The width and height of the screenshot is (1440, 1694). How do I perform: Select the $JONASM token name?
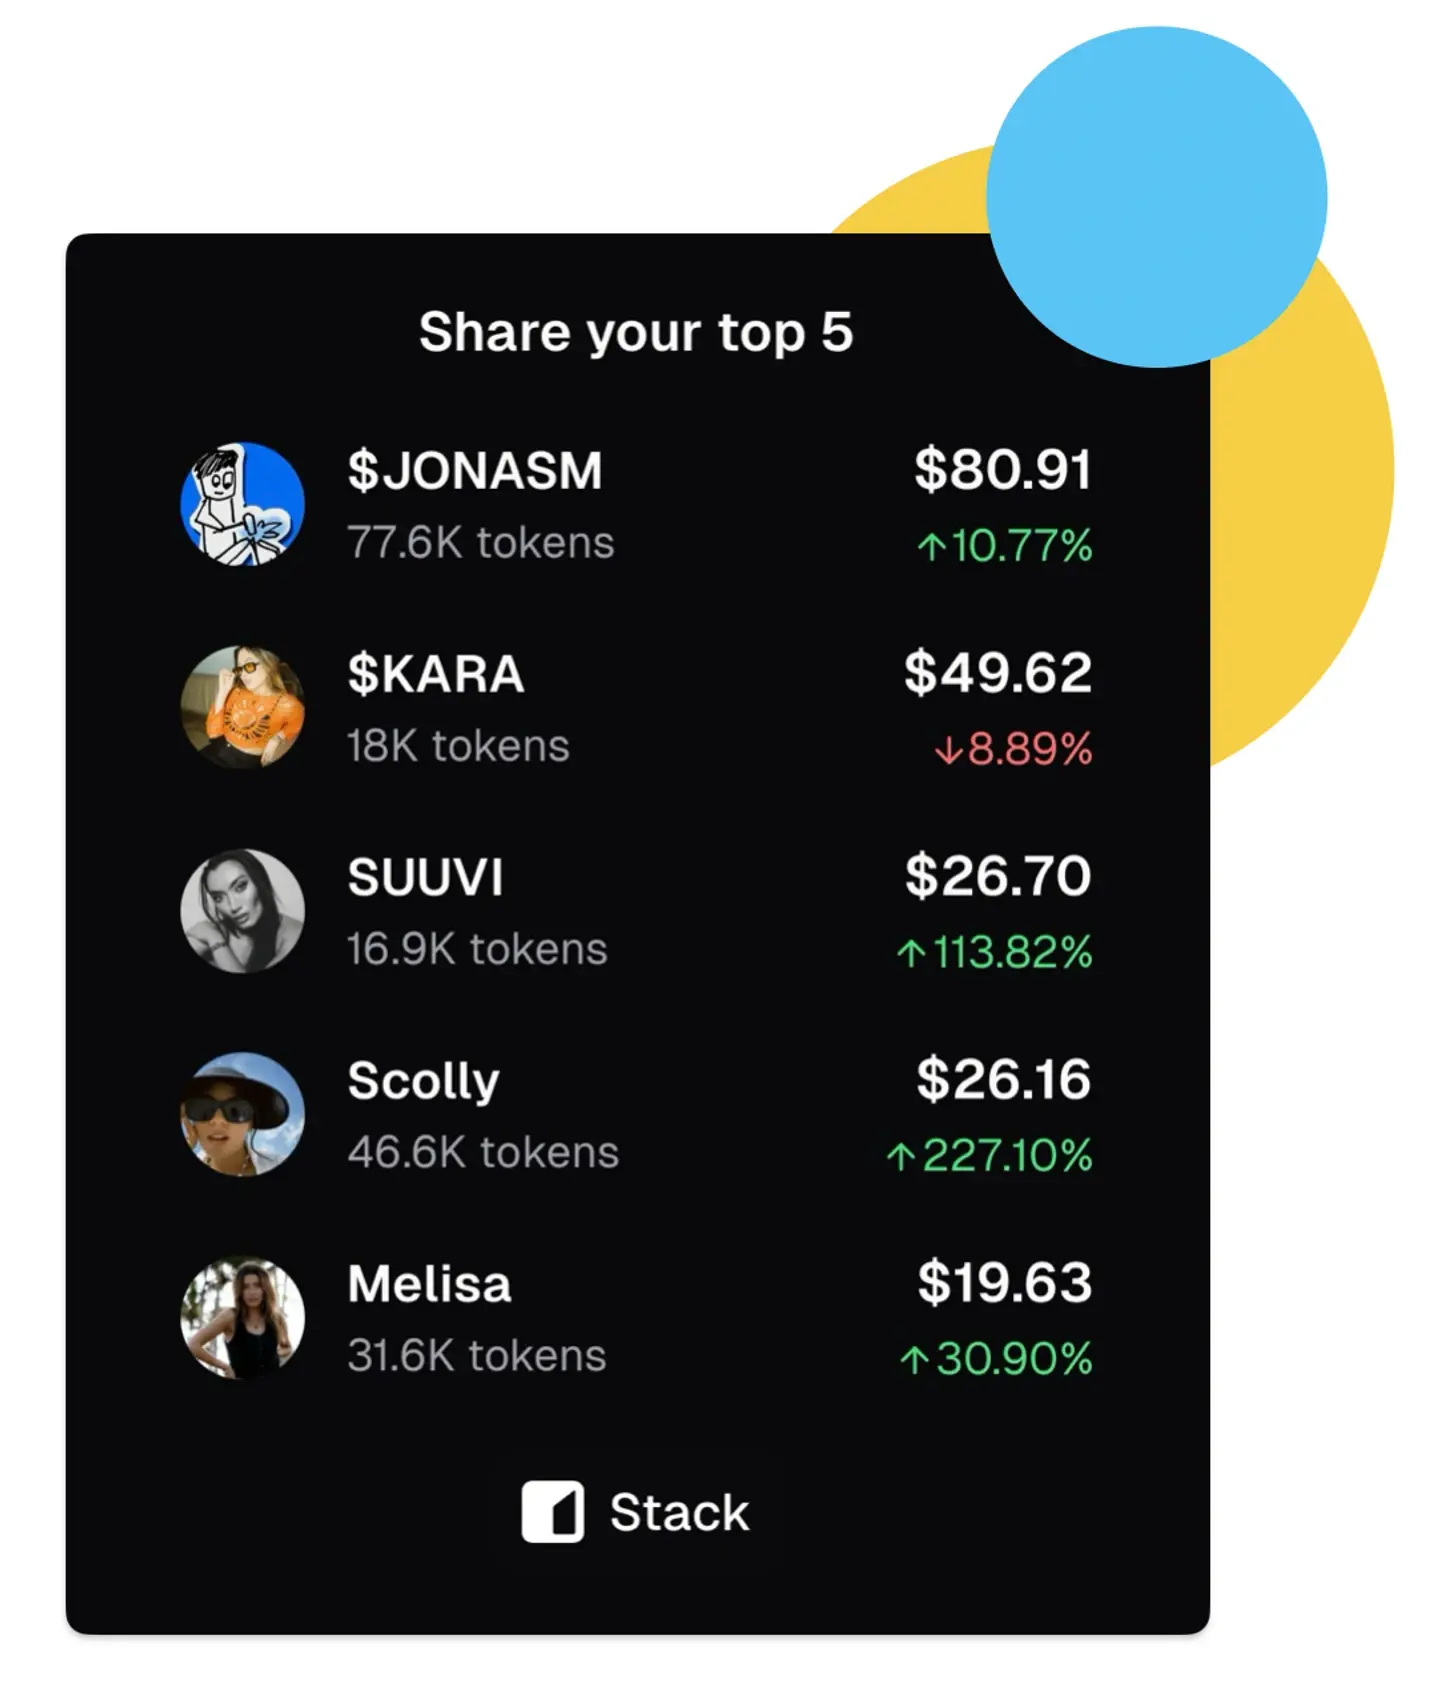475,471
